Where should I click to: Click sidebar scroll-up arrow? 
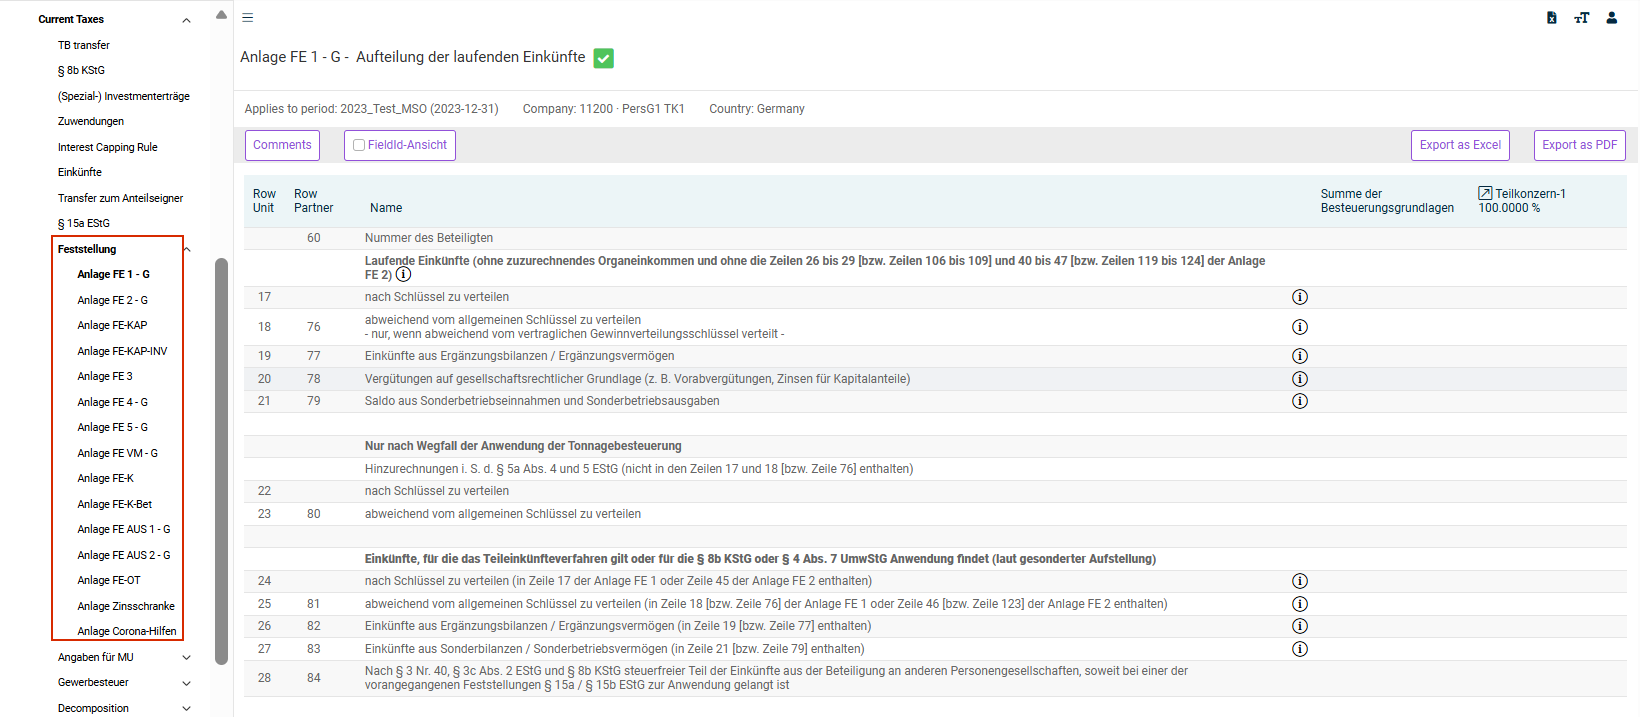click(x=221, y=15)
